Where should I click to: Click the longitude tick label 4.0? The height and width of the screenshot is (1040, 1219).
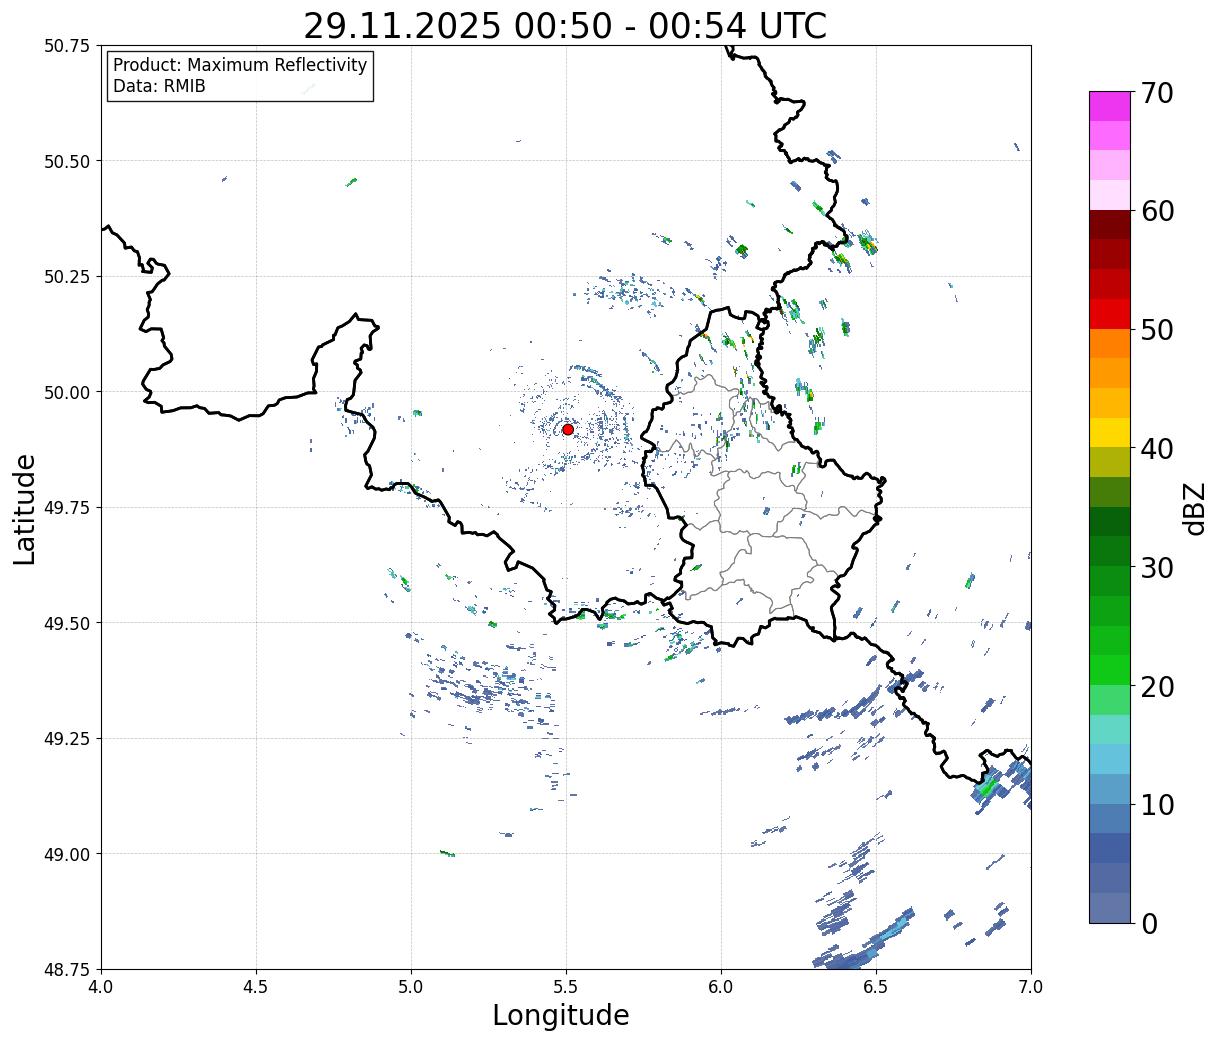pyautogui.click(x=101, y=987)
